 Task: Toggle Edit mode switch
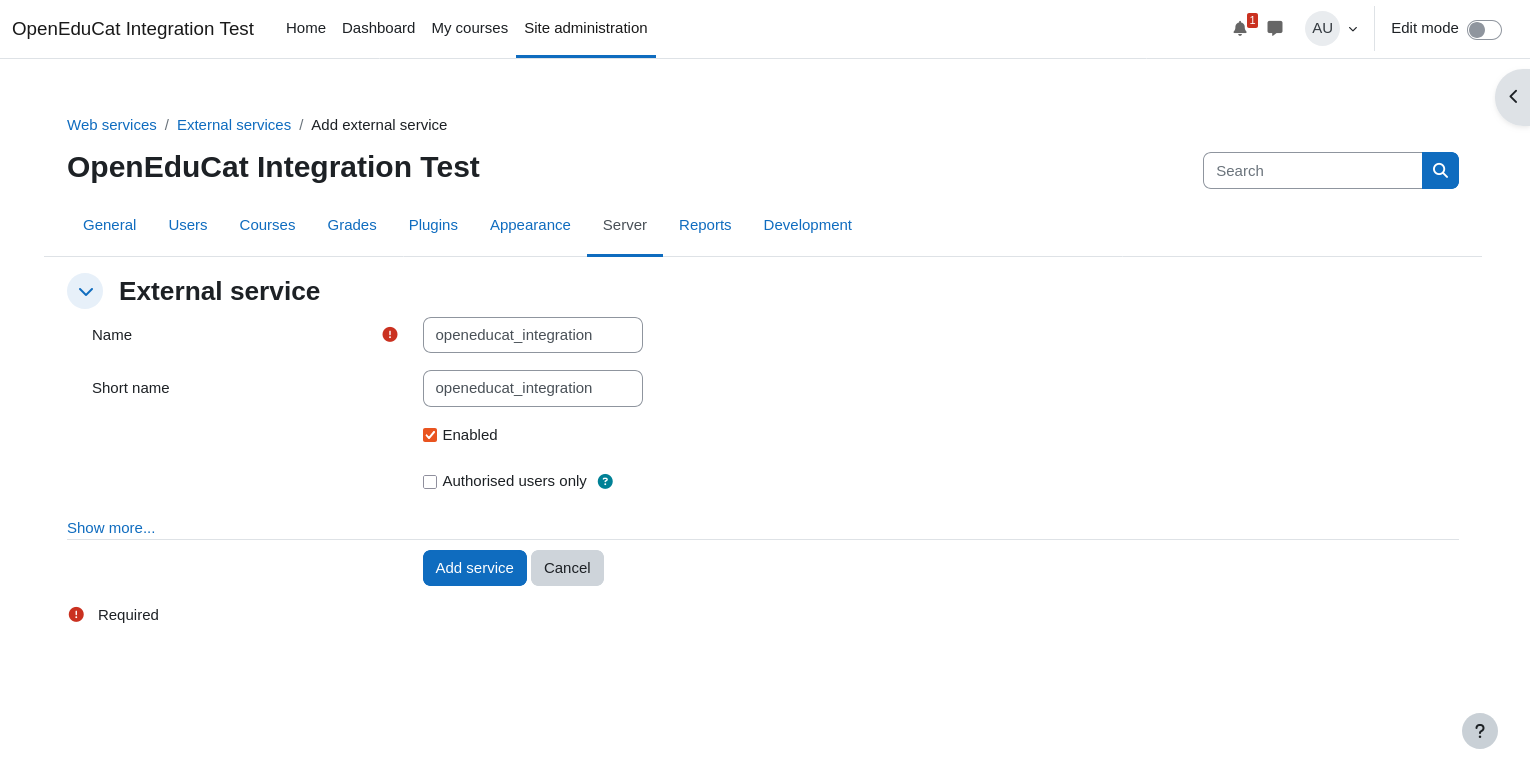click(1484, 30)
